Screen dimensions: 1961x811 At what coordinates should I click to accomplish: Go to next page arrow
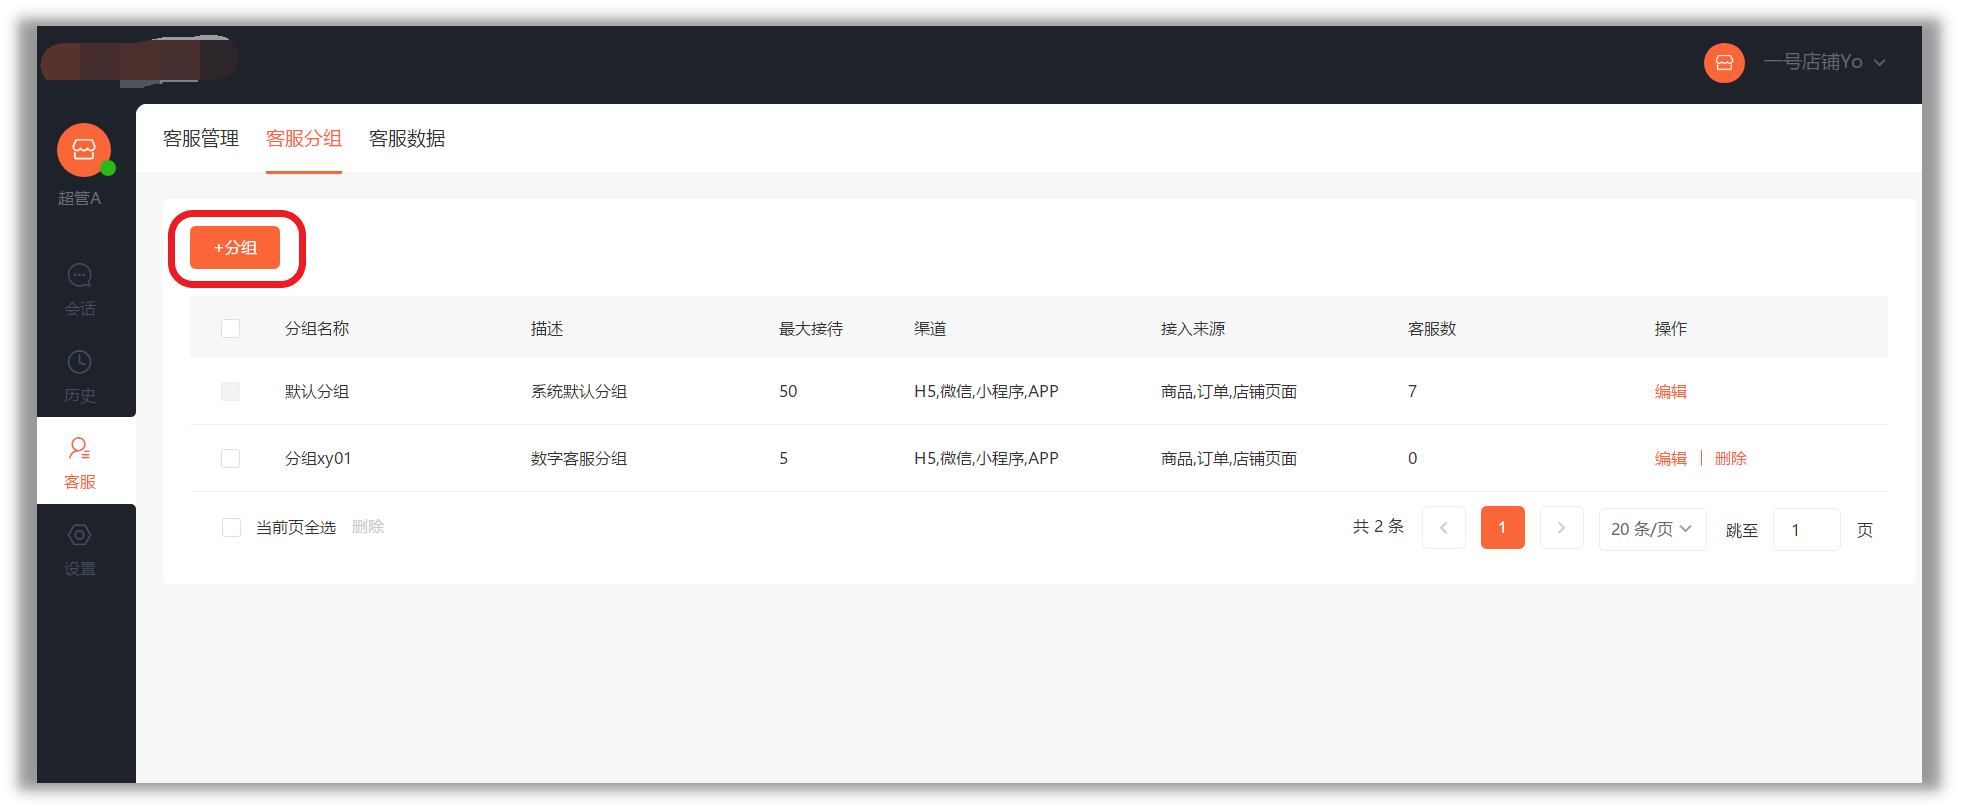click(x=1561, y=528)
